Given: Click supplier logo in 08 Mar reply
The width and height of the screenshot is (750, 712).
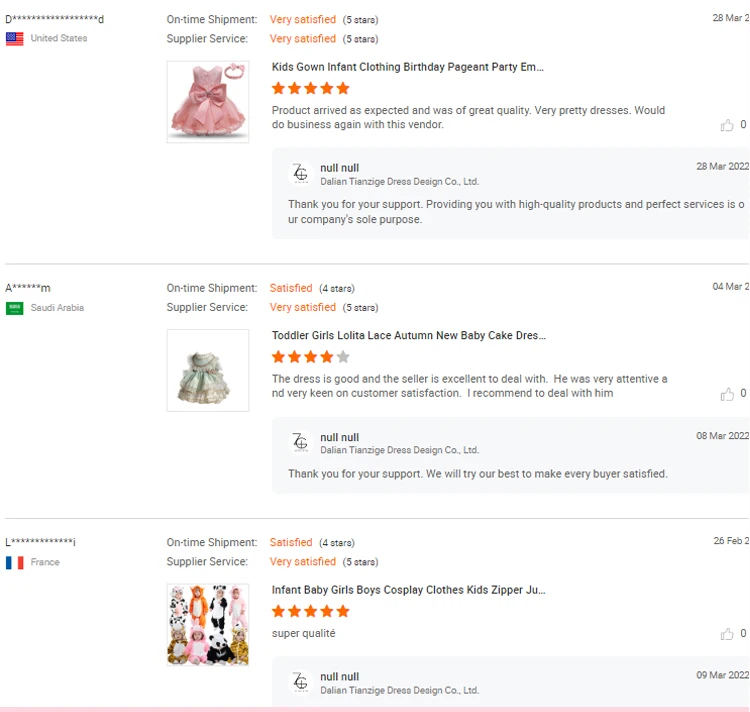Looking at the screenshot, I should pos(300,442).
